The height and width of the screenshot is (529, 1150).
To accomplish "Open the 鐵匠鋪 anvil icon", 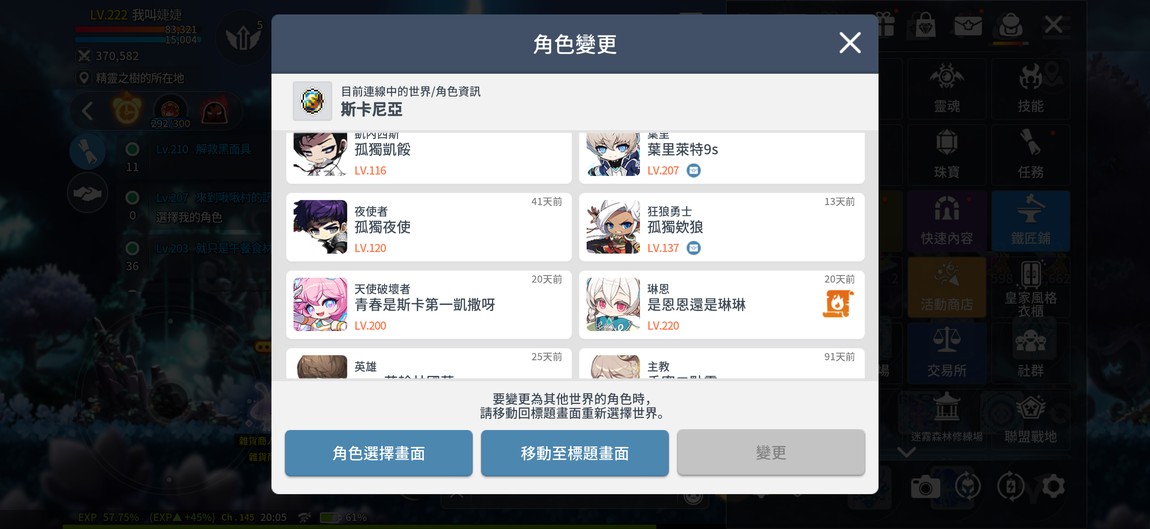I will (x=1030, y=221).
